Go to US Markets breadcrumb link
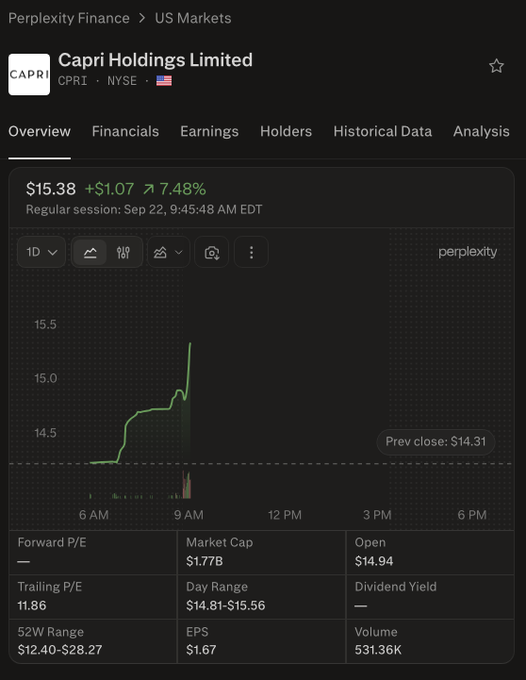526x680 pixels. (193, 18)
